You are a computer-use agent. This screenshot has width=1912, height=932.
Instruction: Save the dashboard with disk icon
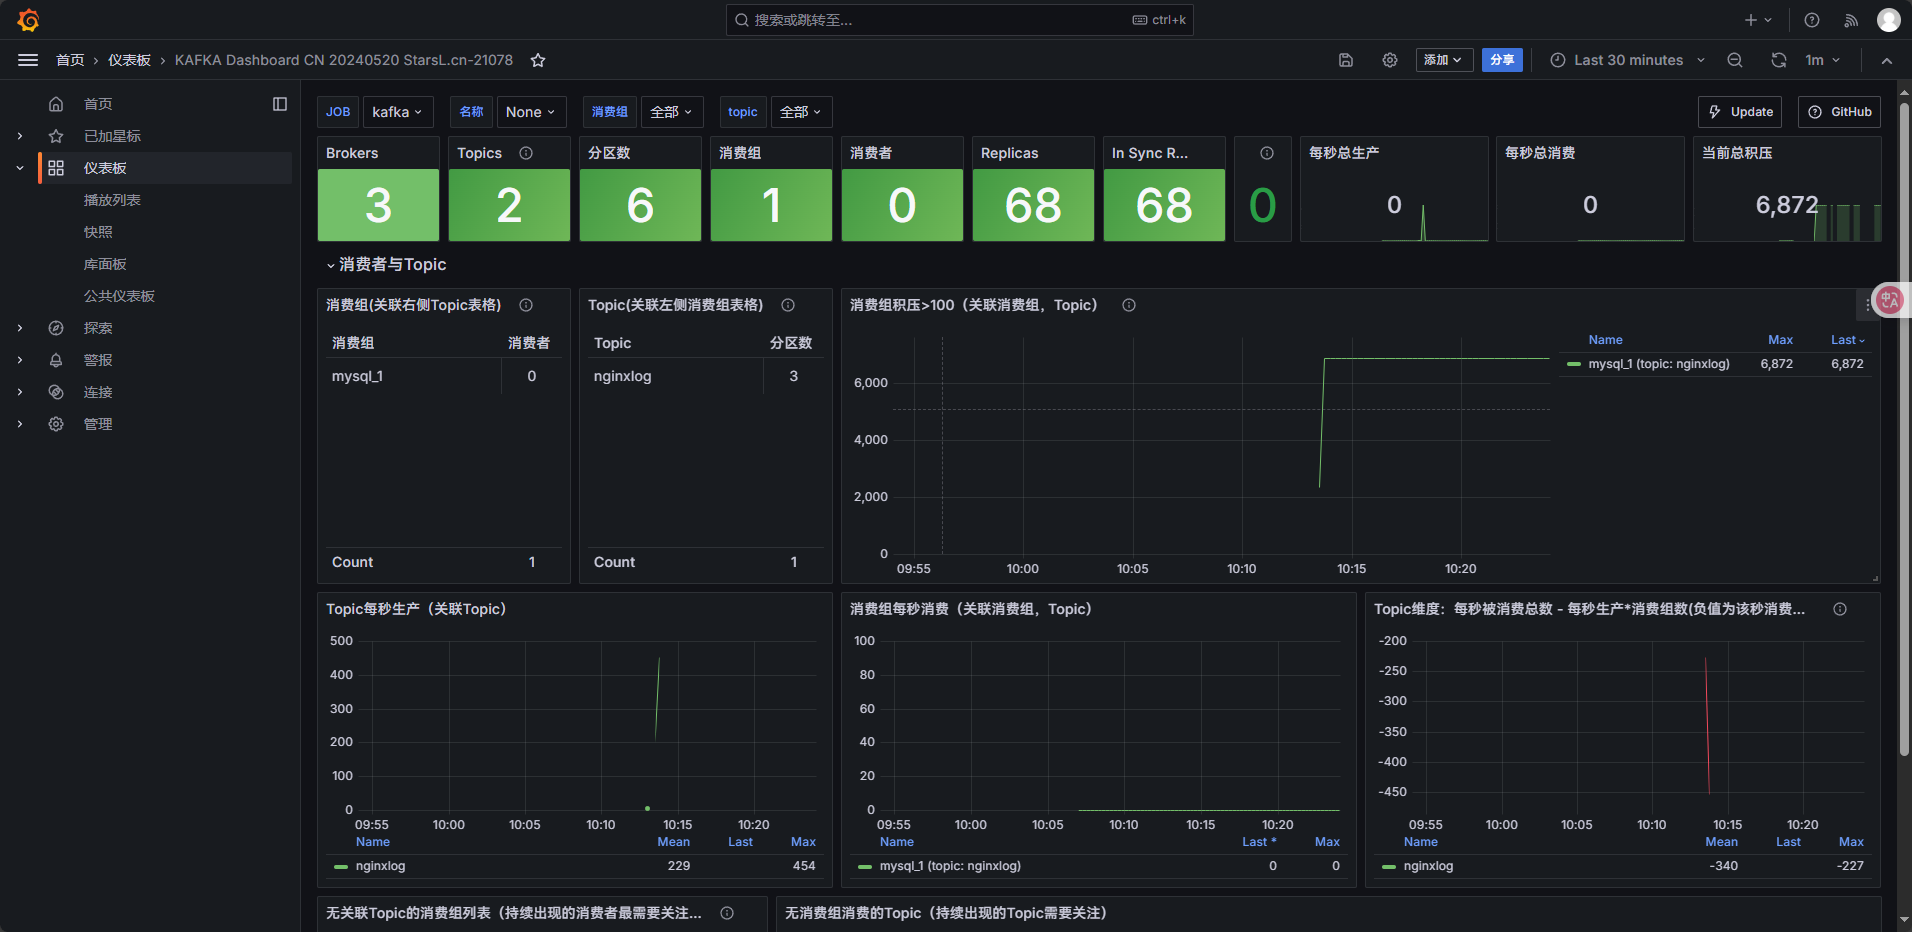1346,60
